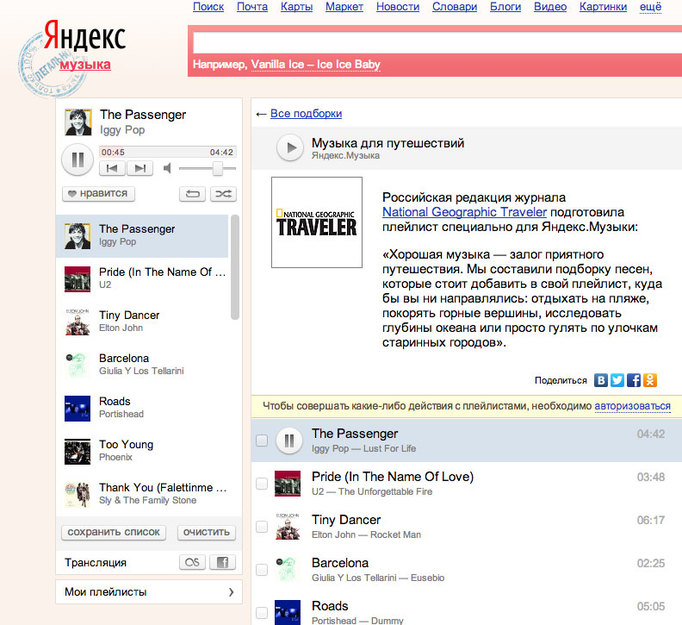
Task: Click 'очистить' button
Action: [x=207, y=532]
